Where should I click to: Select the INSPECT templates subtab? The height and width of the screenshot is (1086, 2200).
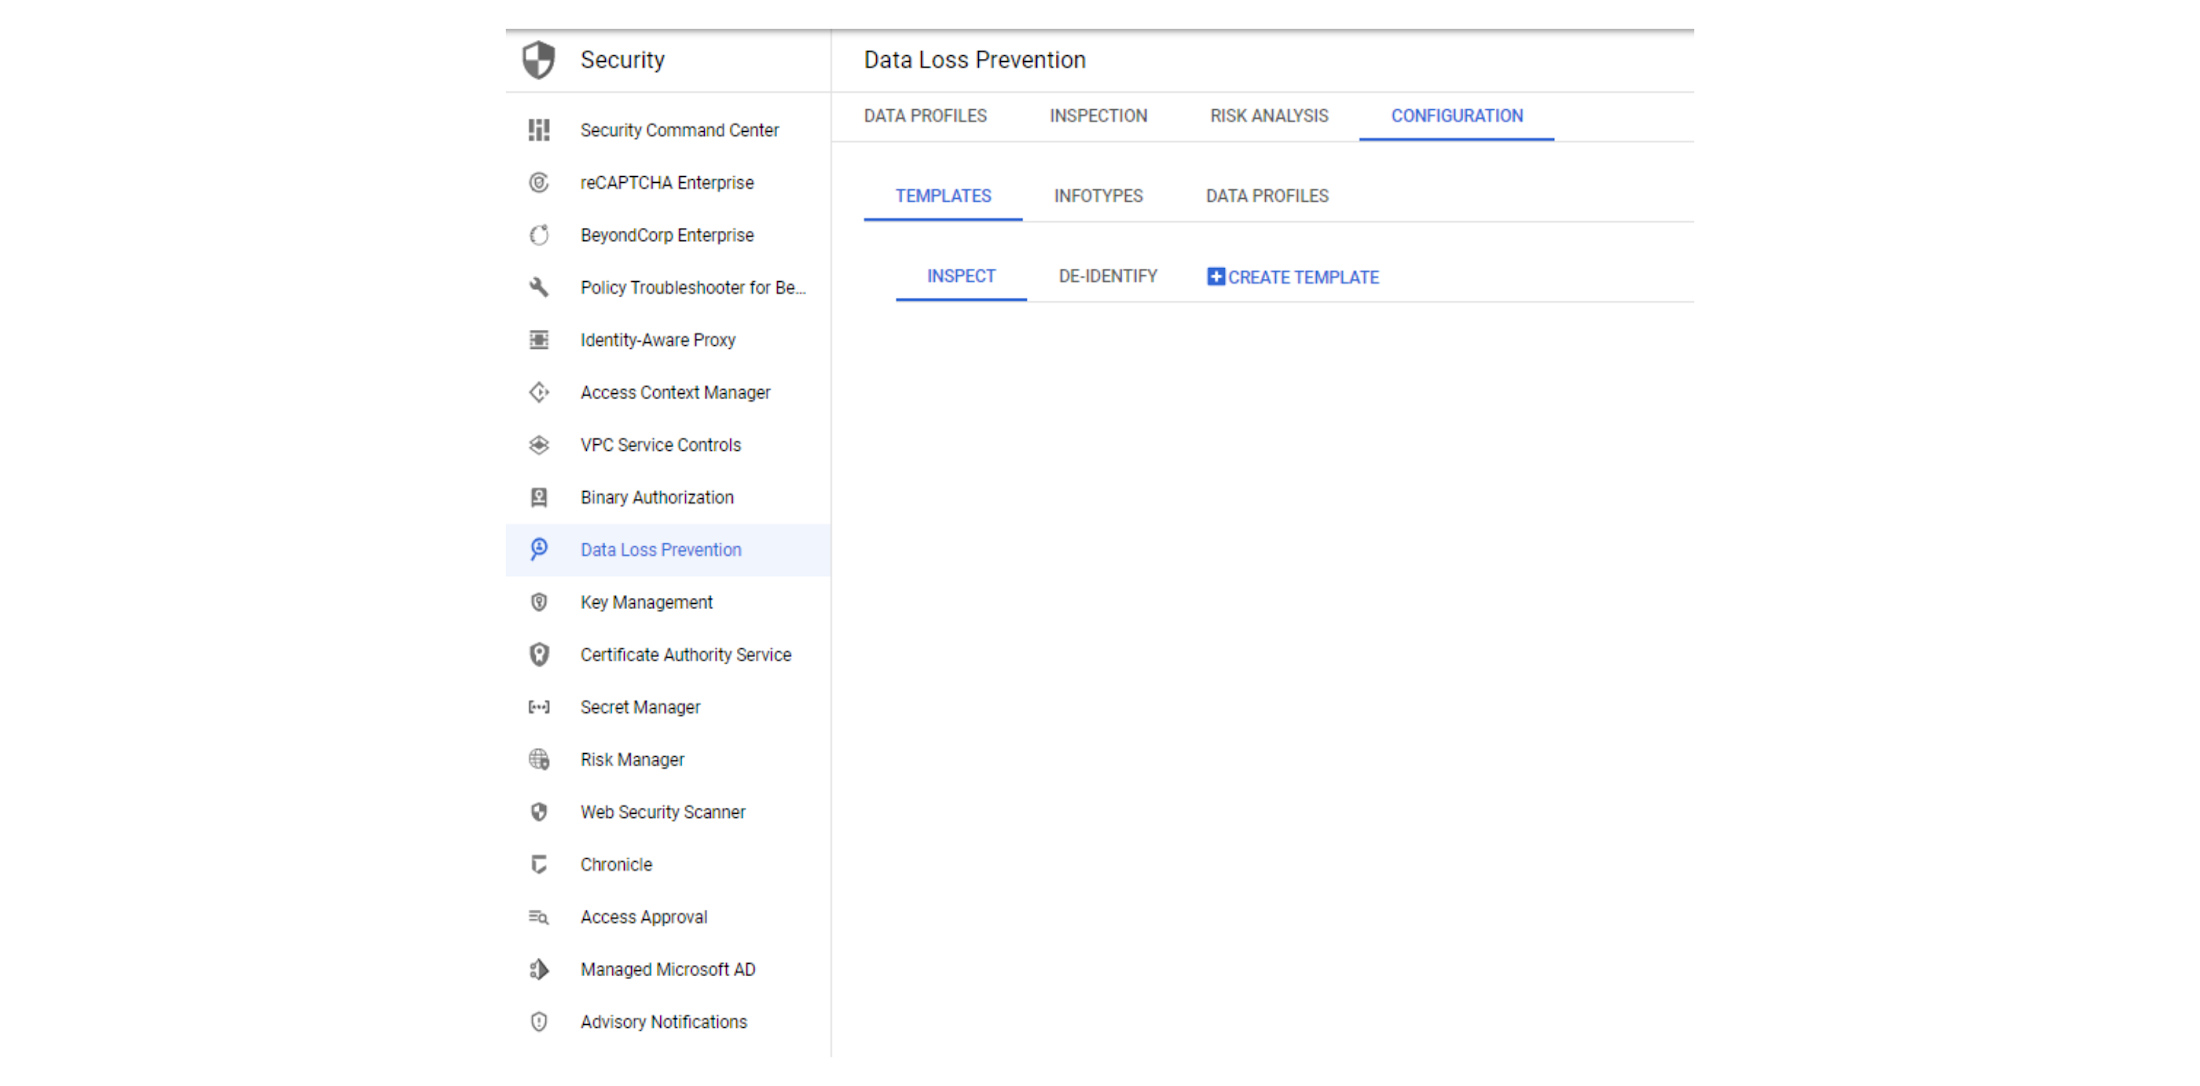coord(962,276)
